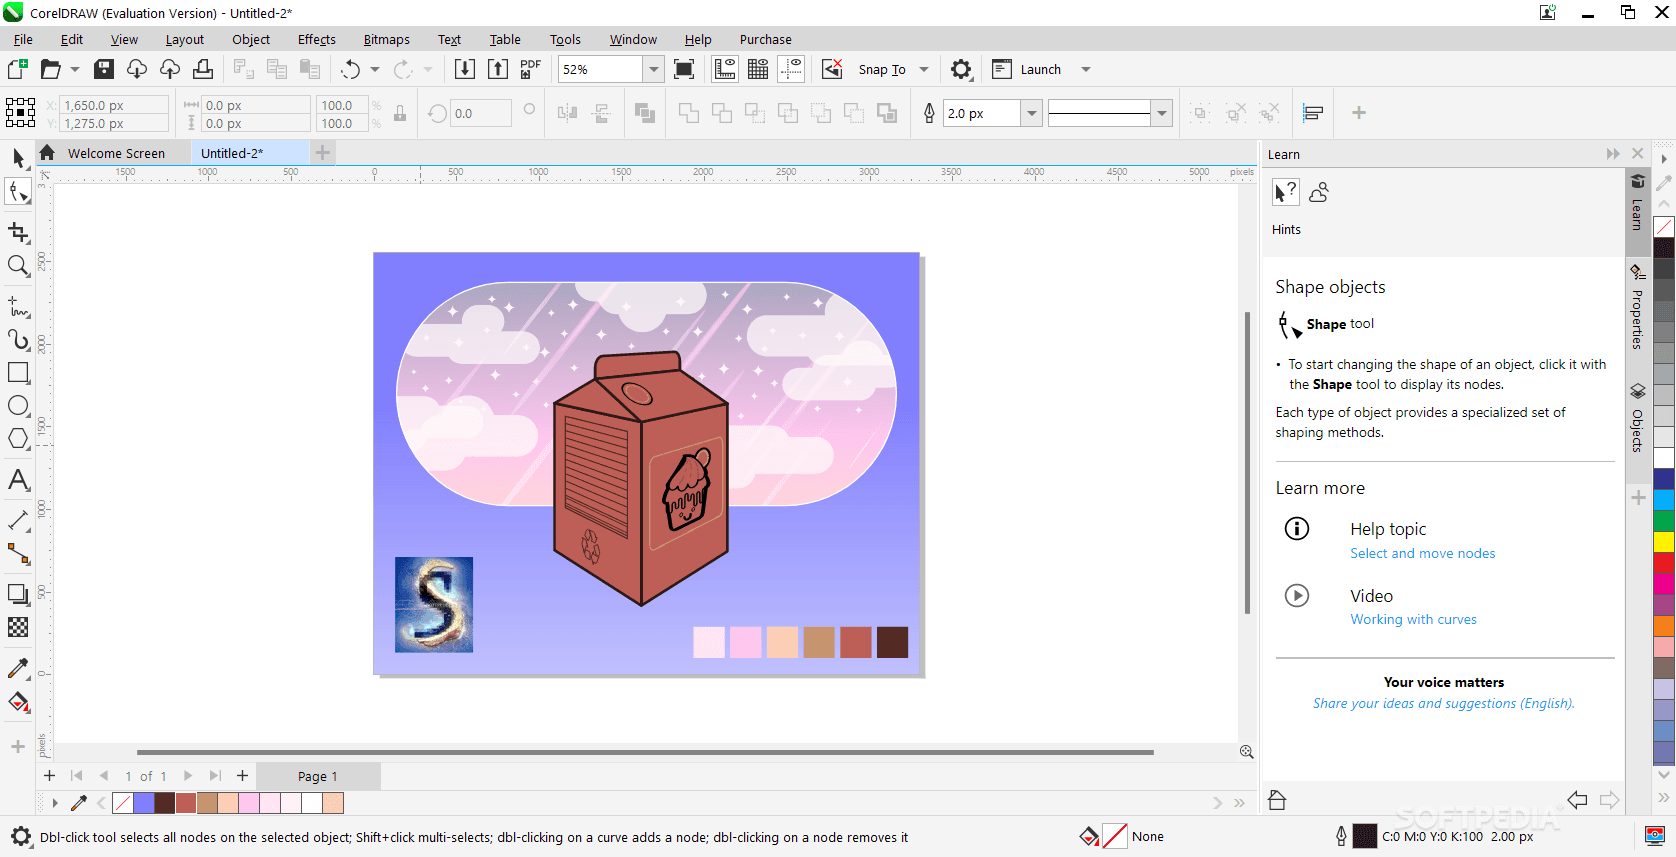Screen dimensions: 1676x857
Task: Select the Rectangle tool
Action: point(18,372)
